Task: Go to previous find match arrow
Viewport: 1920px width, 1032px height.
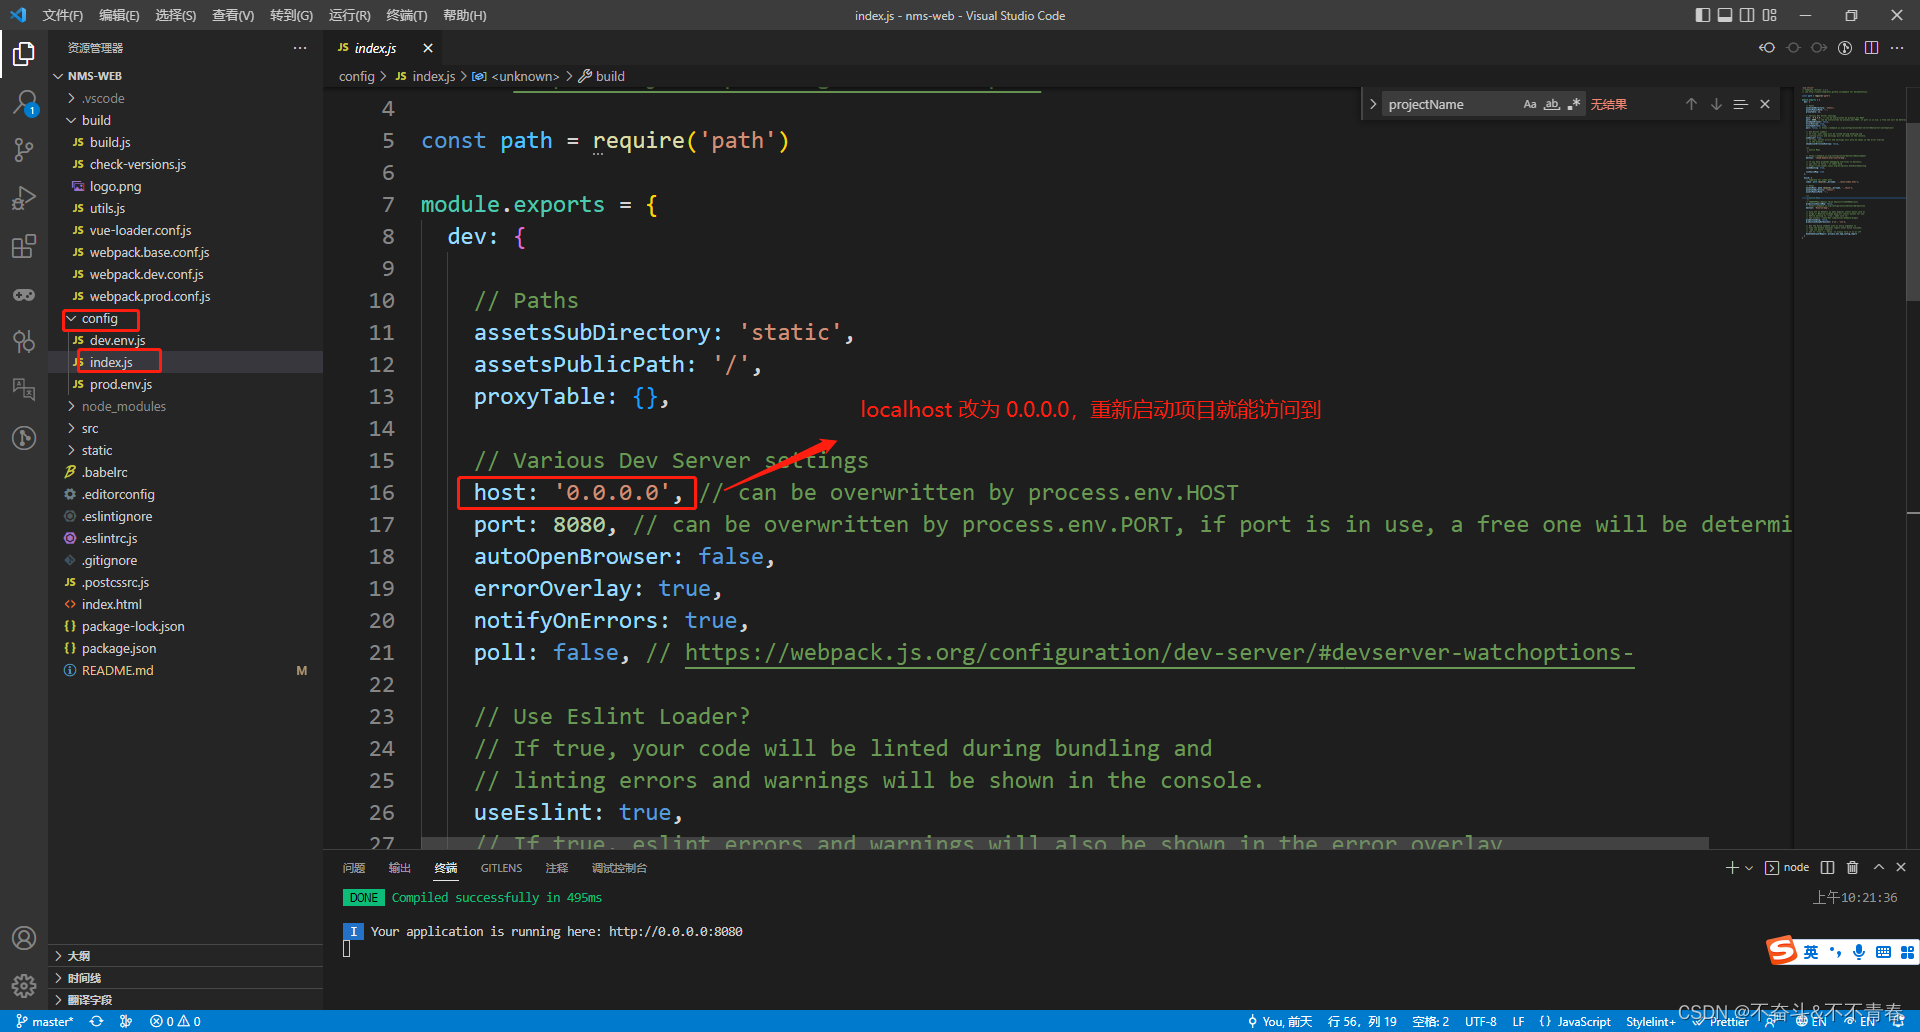Action: (1691, 104)
